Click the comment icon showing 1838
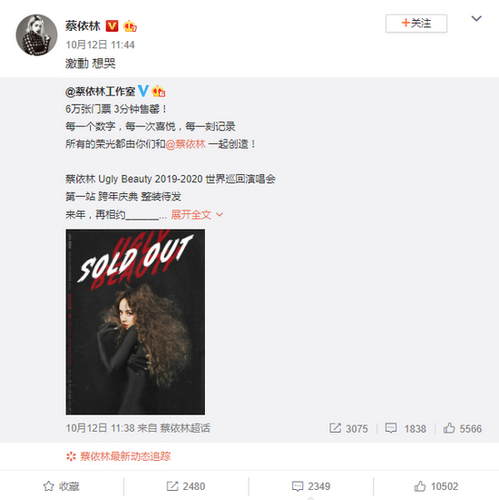Screen dimensions: 499x500 [x=391, y=428]
